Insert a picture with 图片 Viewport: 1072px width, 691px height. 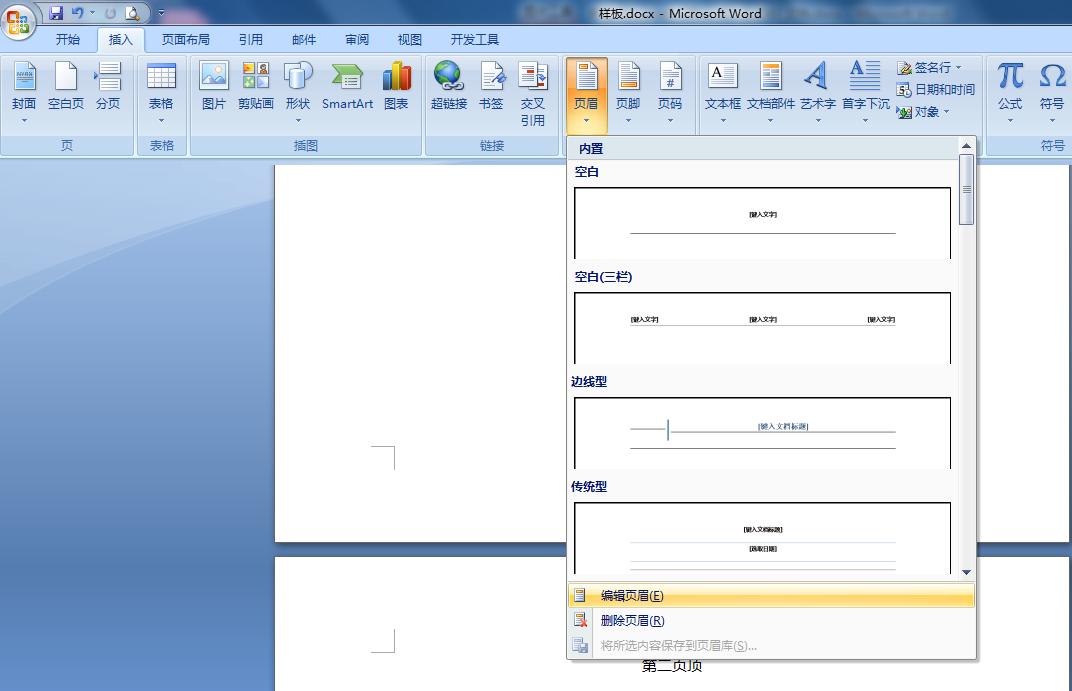point(214,85)
